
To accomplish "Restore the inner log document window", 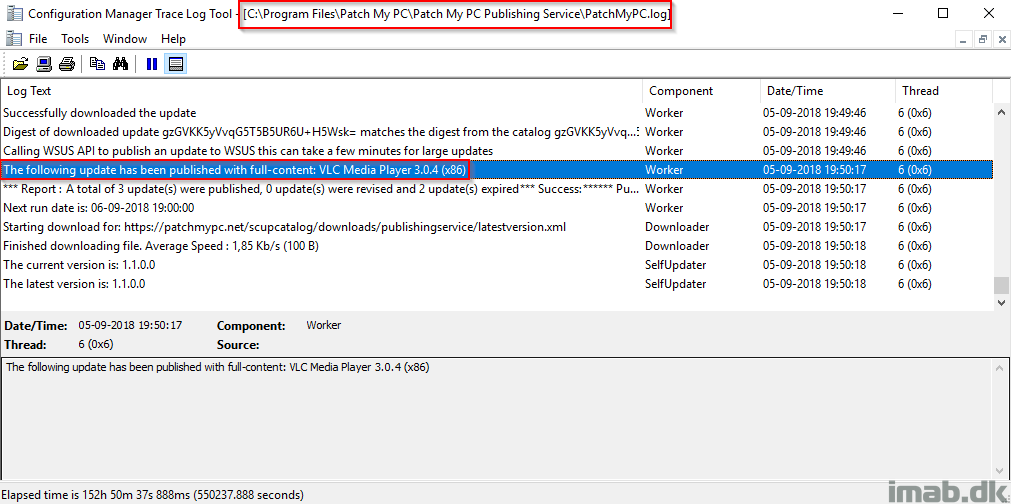I will (983, 39).
